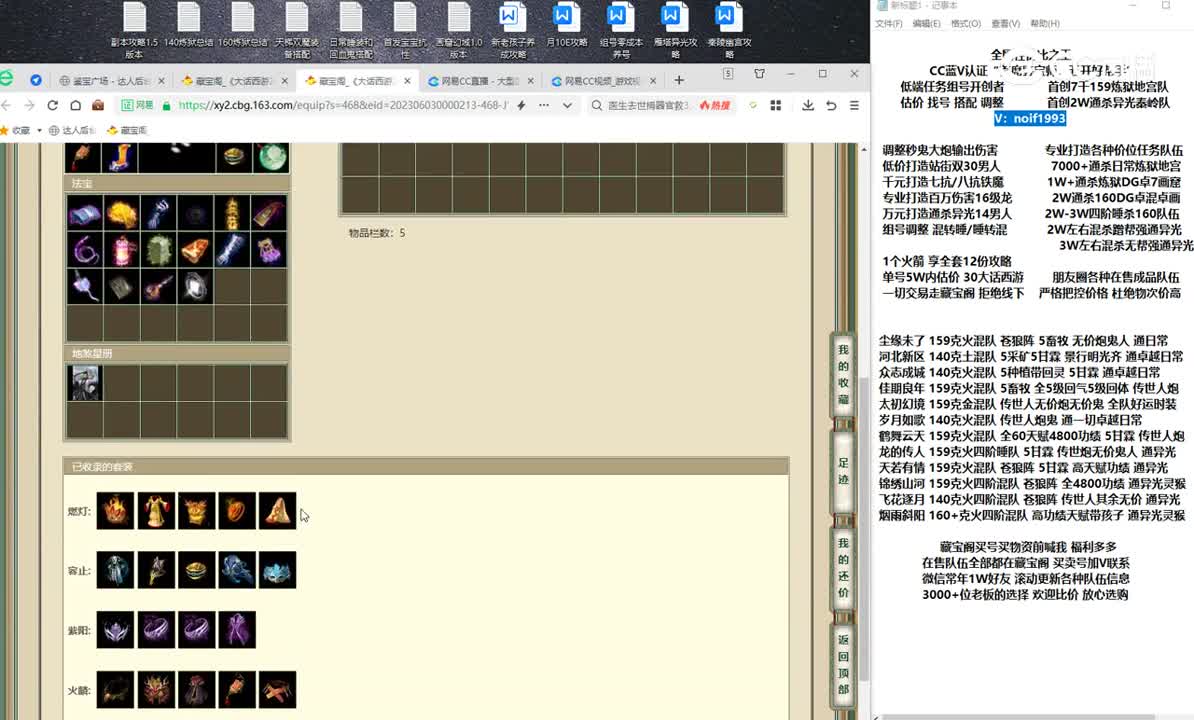Viewport: 1194px width, 720px height.
Task: Open a new browser tab
Action: point(679,80)
